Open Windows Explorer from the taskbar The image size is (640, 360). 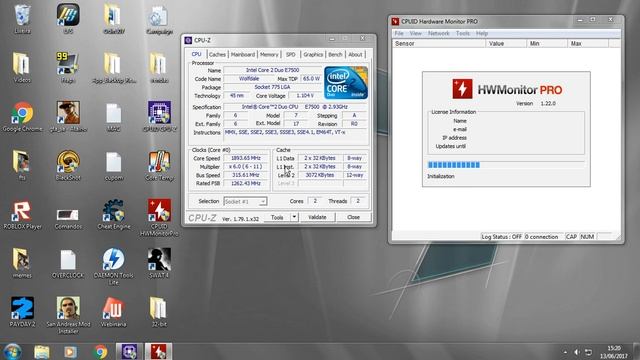pyautogui.click(x=42, y=351)
